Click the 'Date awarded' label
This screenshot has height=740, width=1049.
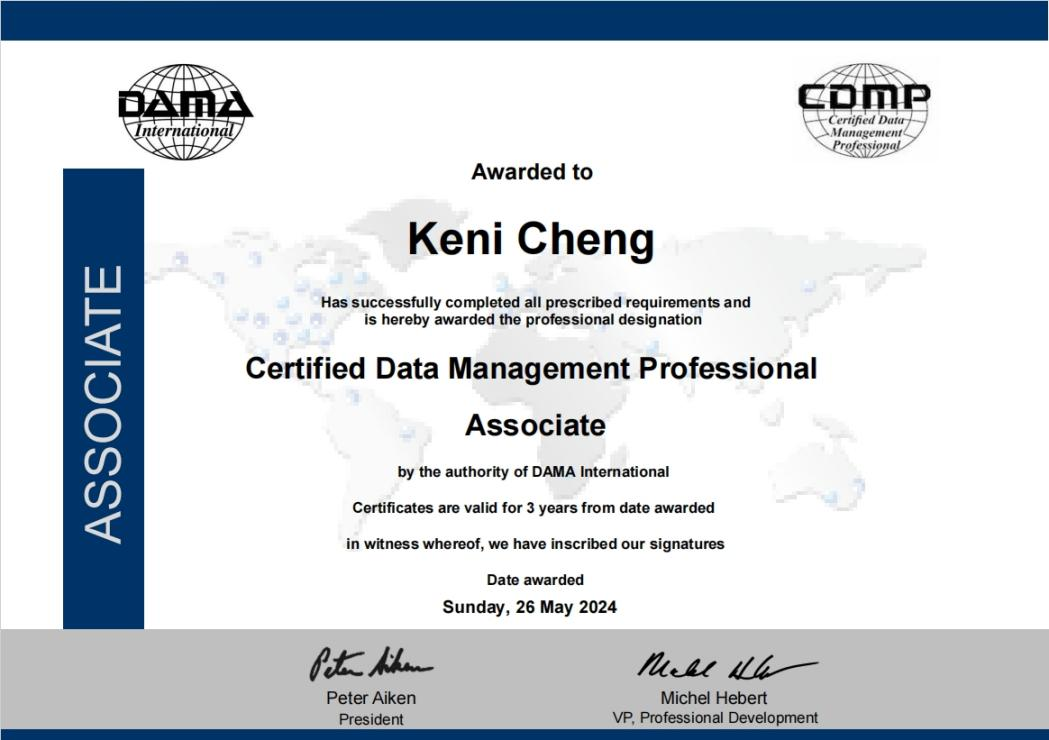click(x=535, y=580)
